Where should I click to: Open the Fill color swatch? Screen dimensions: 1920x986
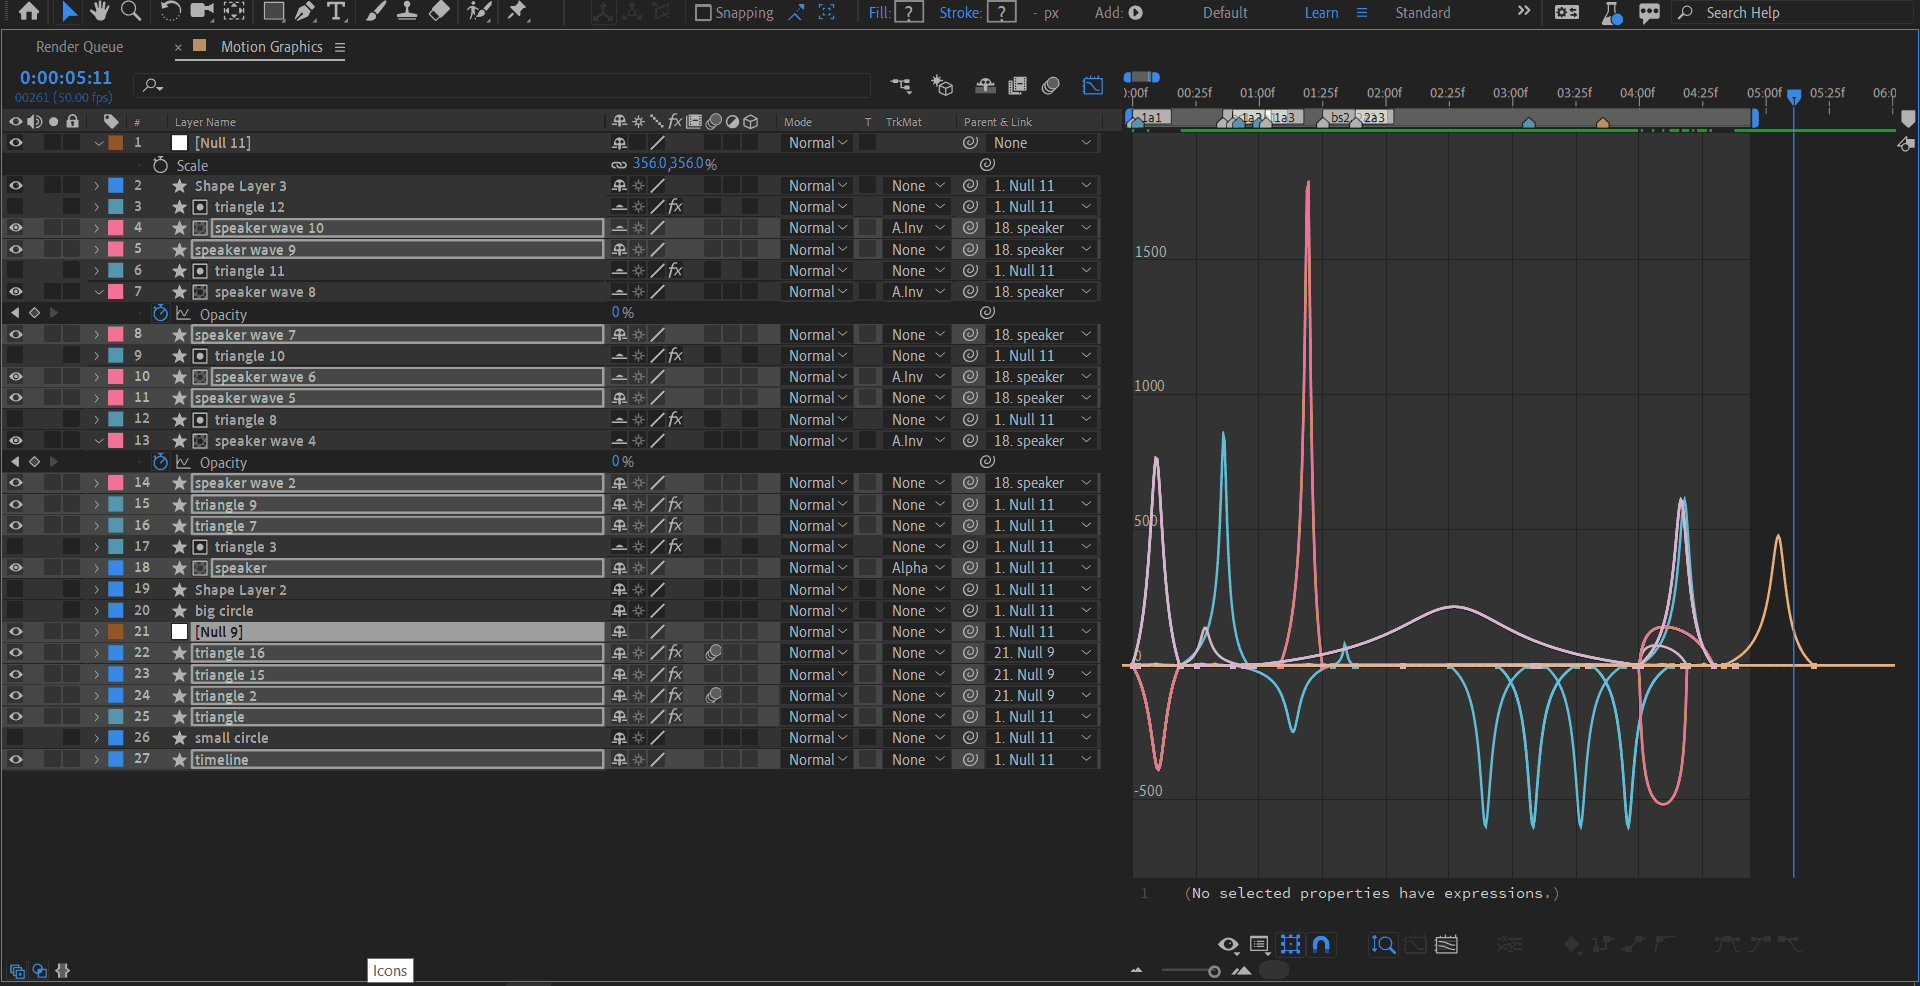(908, 13)
